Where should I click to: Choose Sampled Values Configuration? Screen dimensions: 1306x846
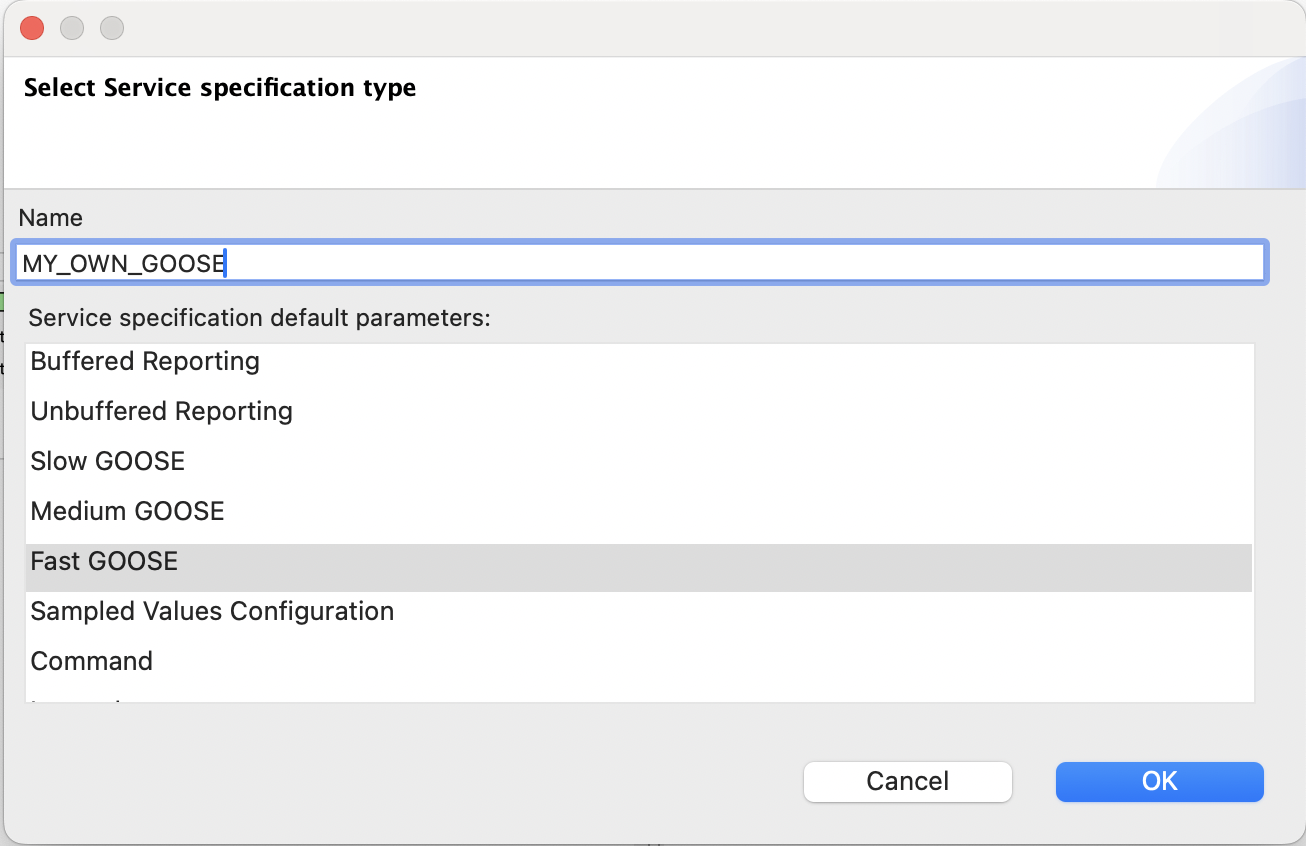(x=212, y=611)
